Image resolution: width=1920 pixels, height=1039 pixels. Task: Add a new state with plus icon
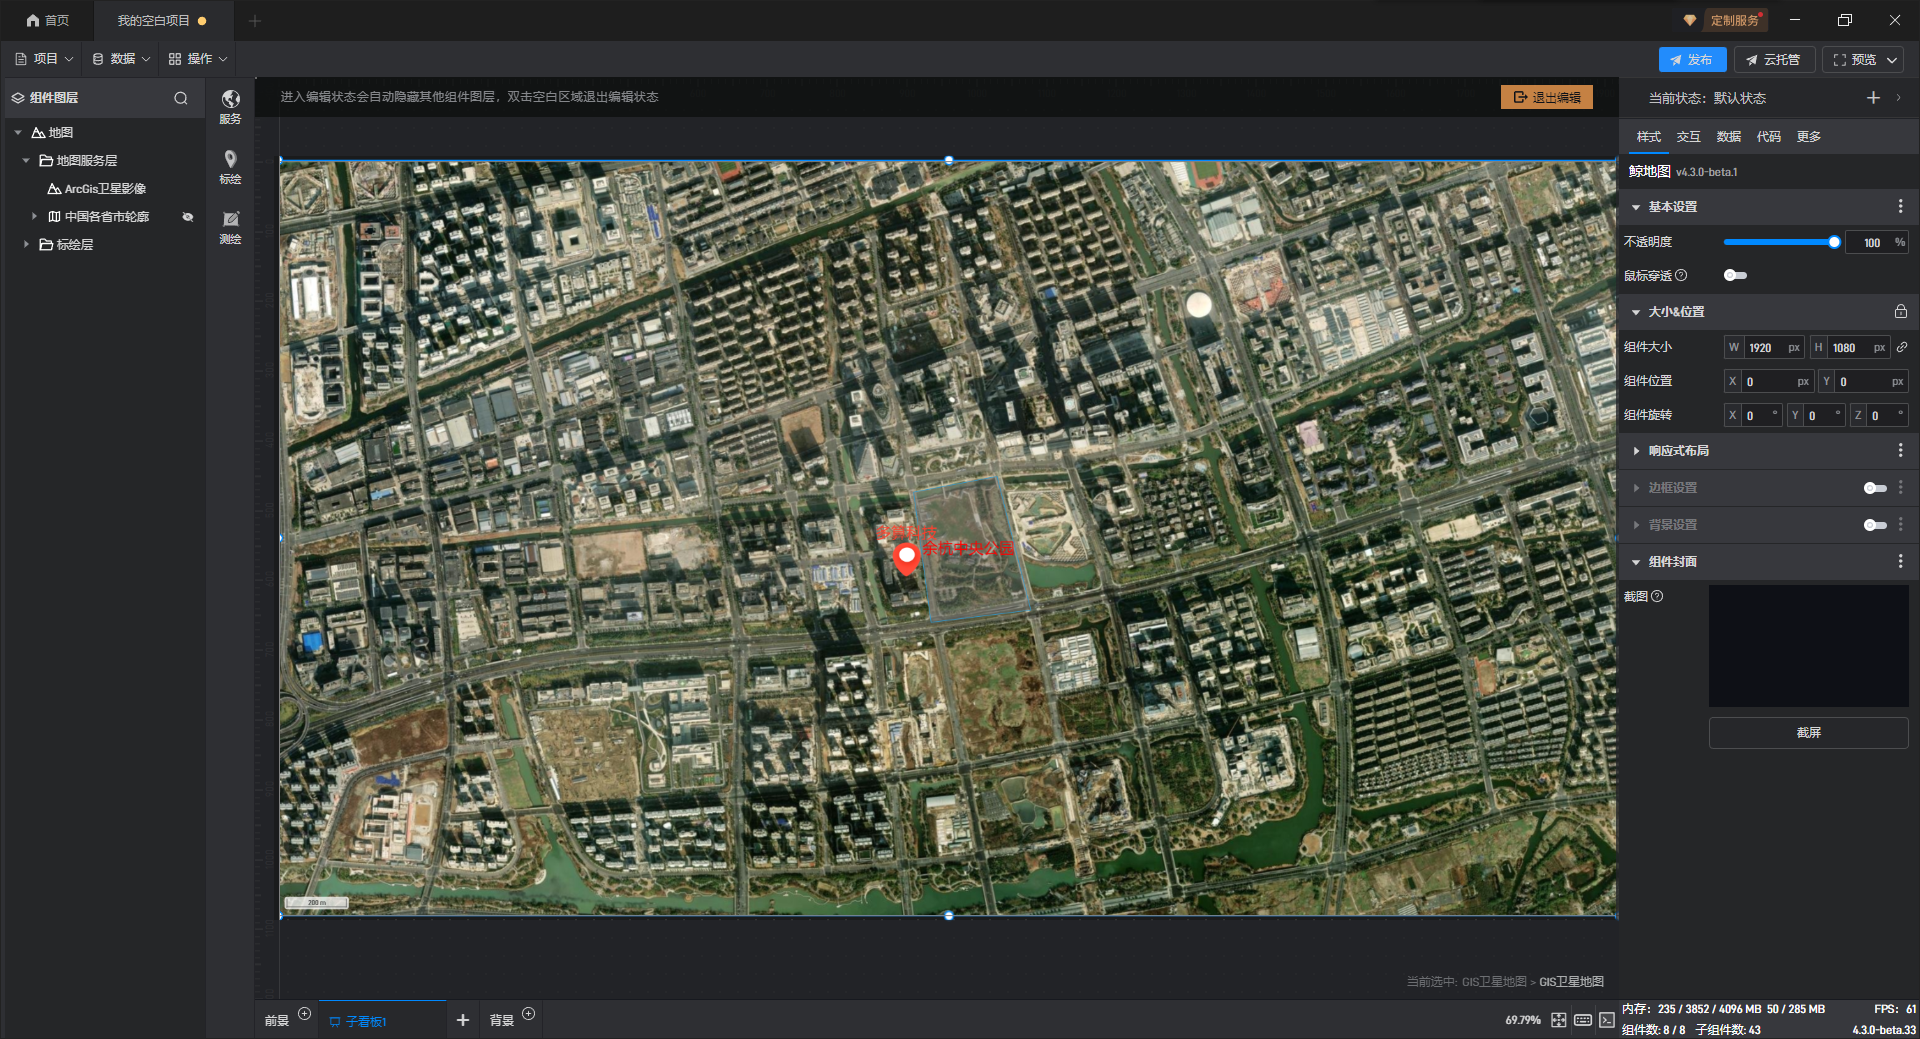click(1873, 97)
